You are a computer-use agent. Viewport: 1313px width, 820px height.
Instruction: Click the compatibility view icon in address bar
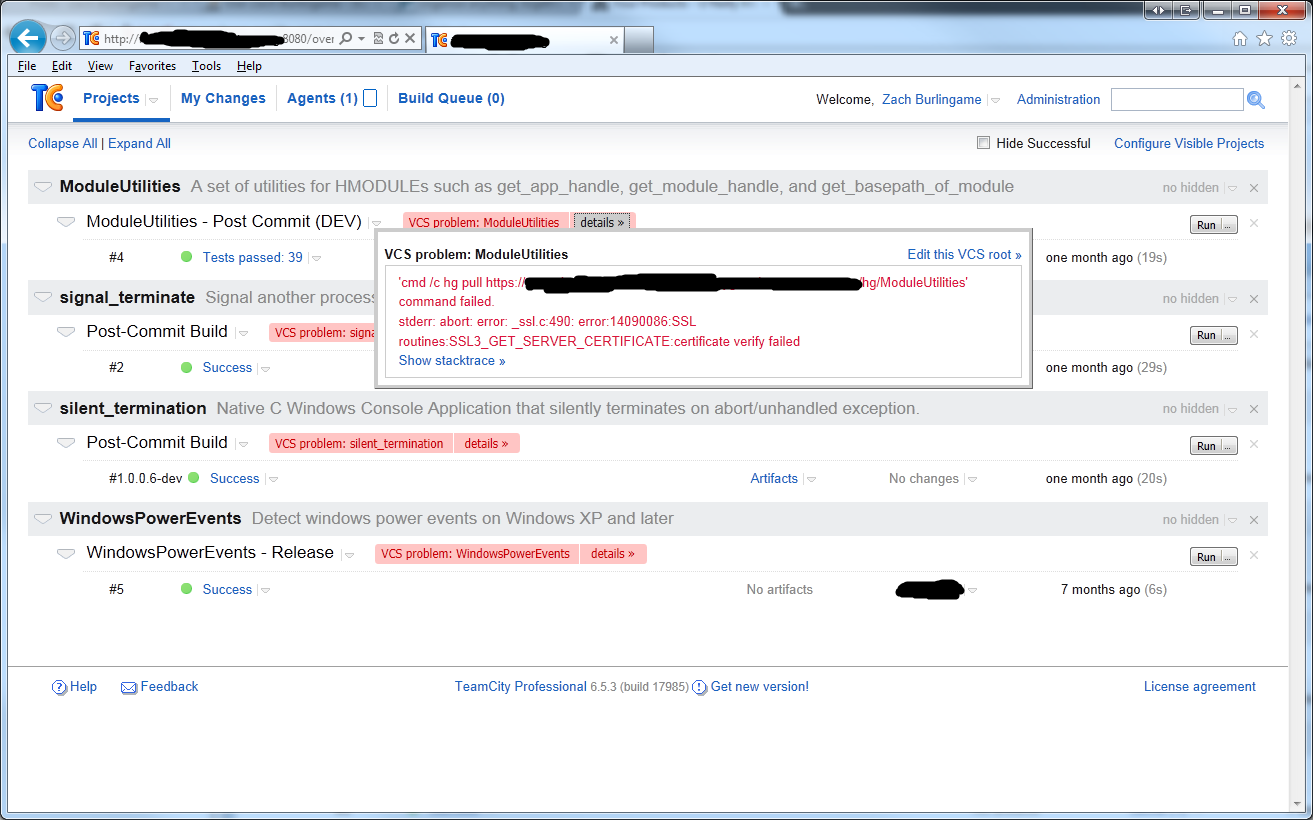coord(378,39)
